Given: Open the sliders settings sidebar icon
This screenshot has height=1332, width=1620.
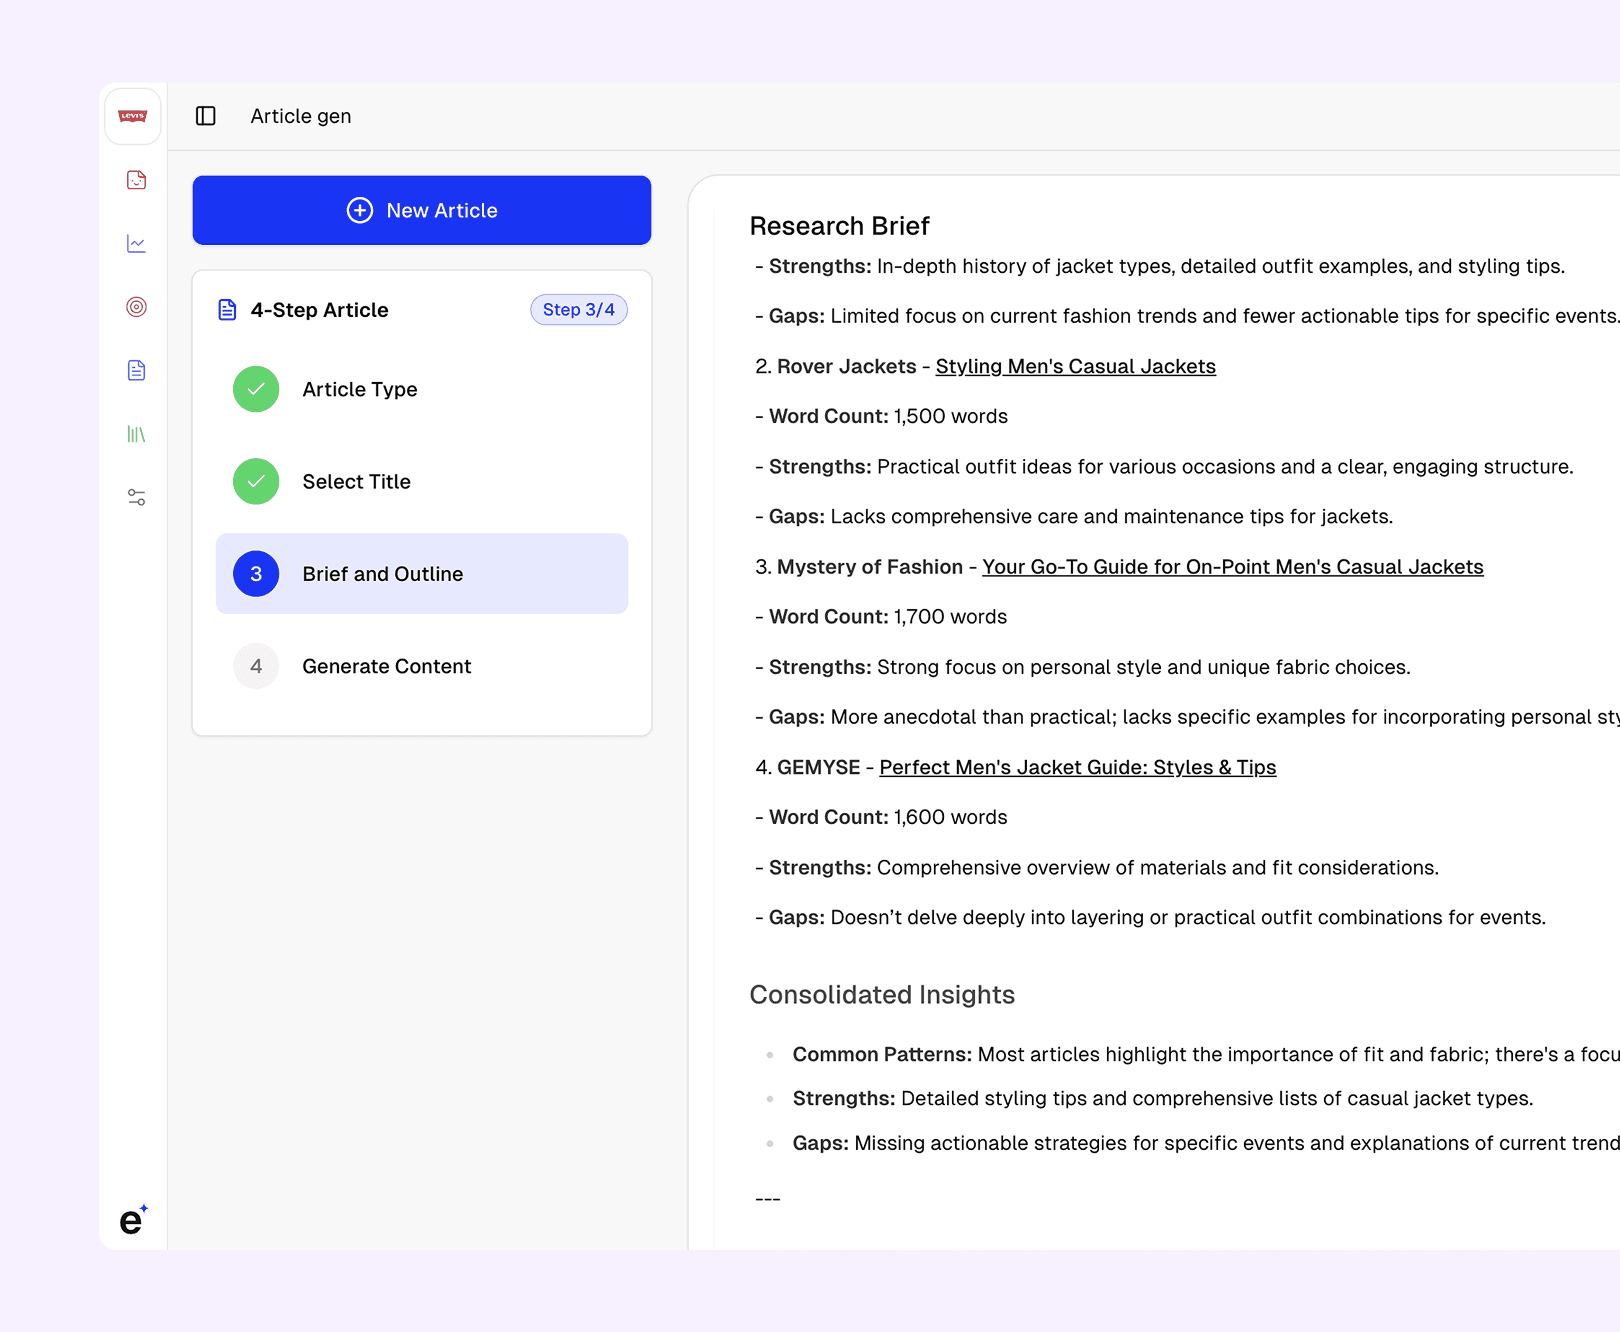Looking at the screenshot, I should pyautogui.click(x=137, y=497).
